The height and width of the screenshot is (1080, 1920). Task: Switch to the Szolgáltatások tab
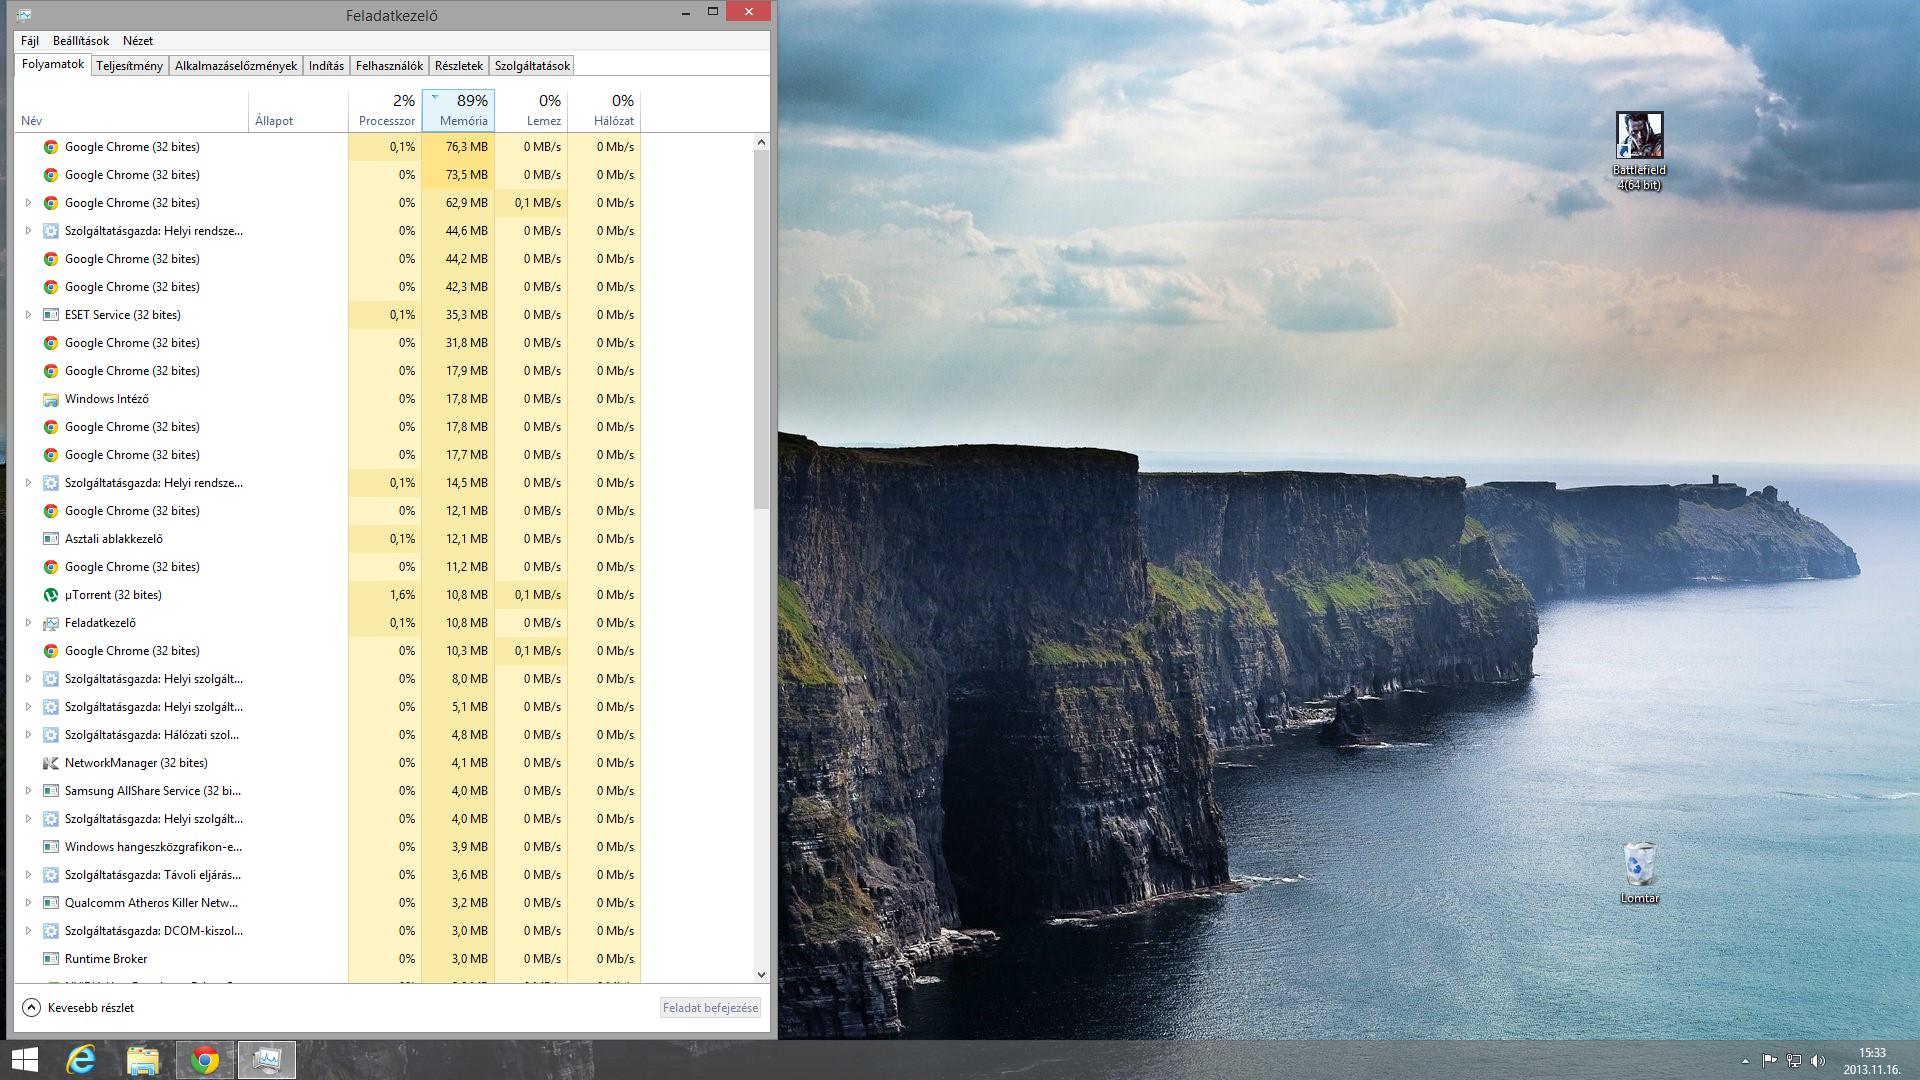coord(532,66)
